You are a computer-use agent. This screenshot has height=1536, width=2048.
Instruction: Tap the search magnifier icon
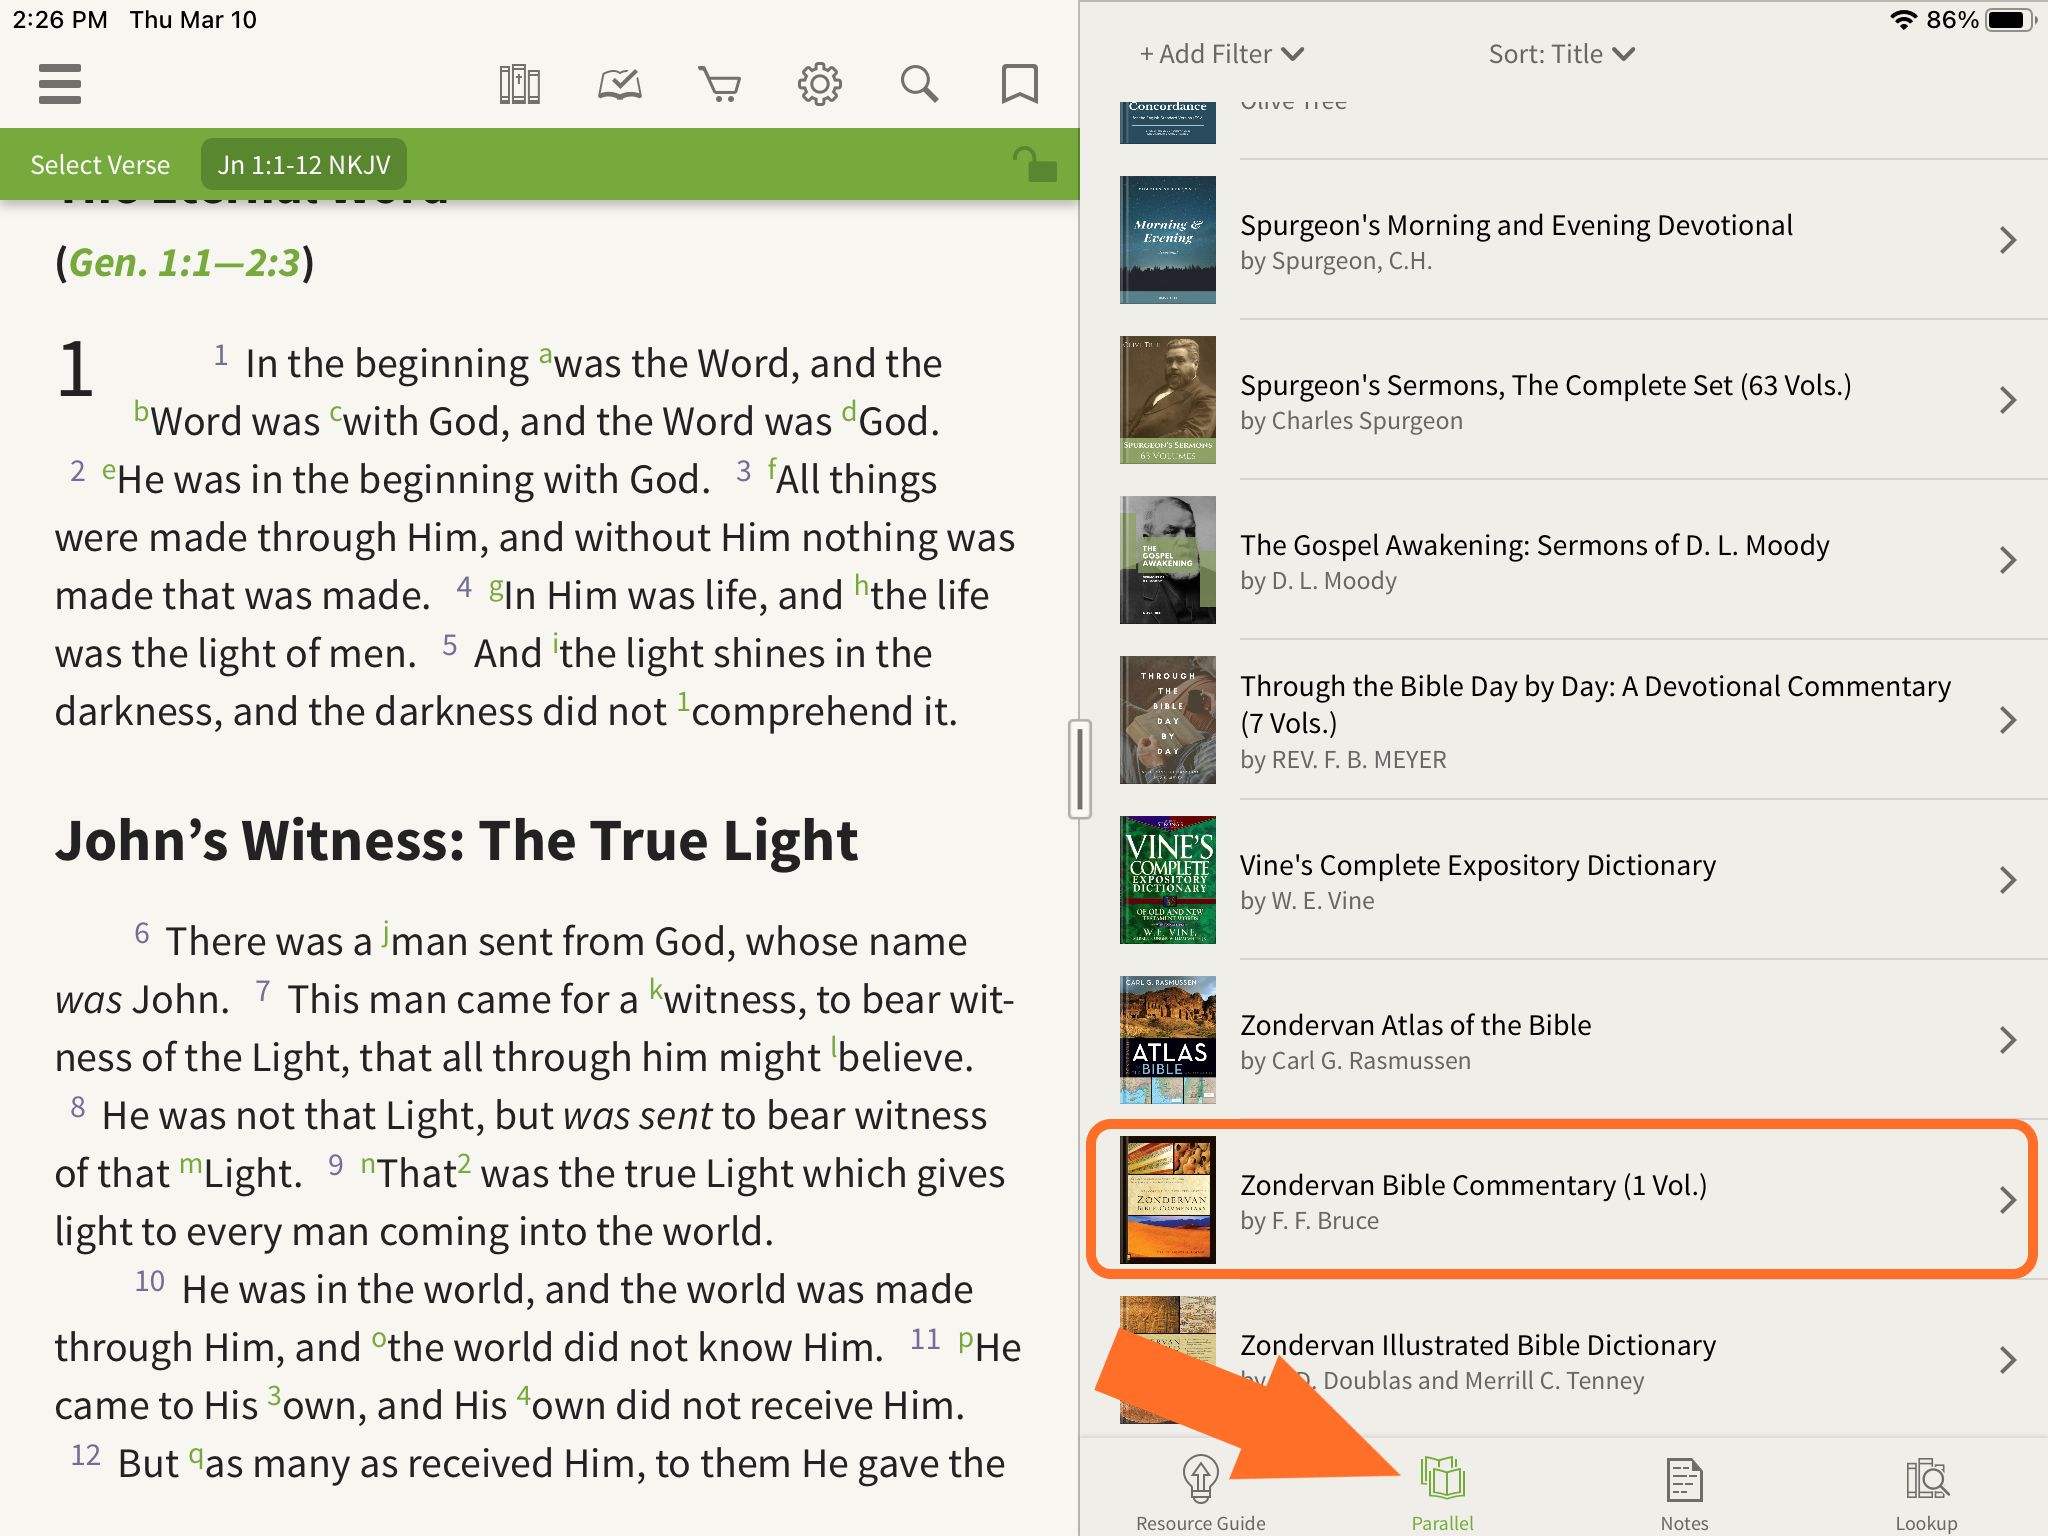(x=919, y=84)
